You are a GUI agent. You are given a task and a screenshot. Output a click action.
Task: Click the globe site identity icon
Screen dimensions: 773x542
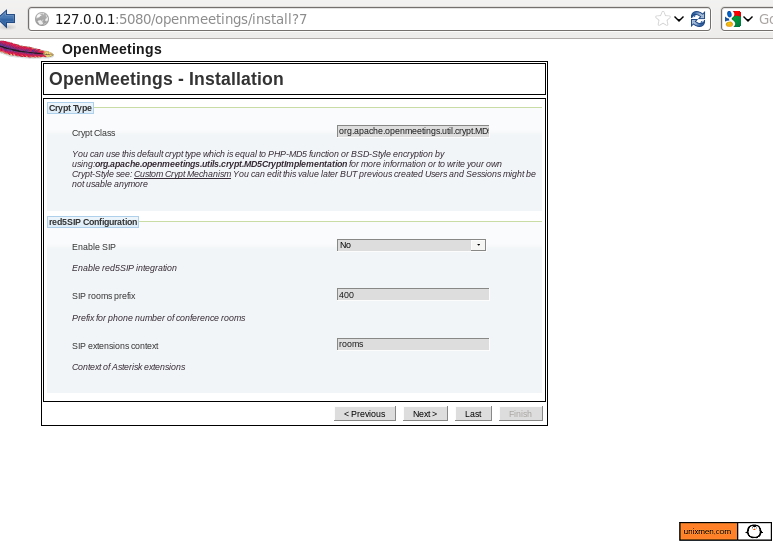pyautogui.click(x=42, y=19)
